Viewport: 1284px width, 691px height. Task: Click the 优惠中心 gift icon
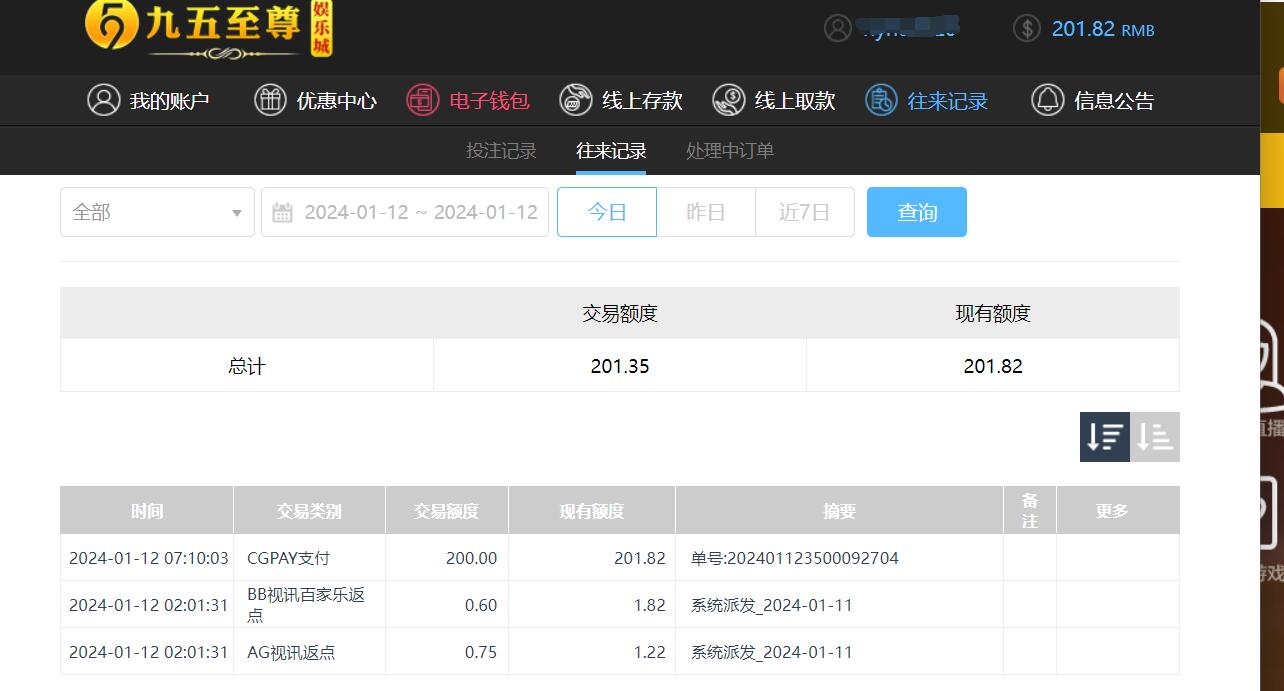(270, 100)
